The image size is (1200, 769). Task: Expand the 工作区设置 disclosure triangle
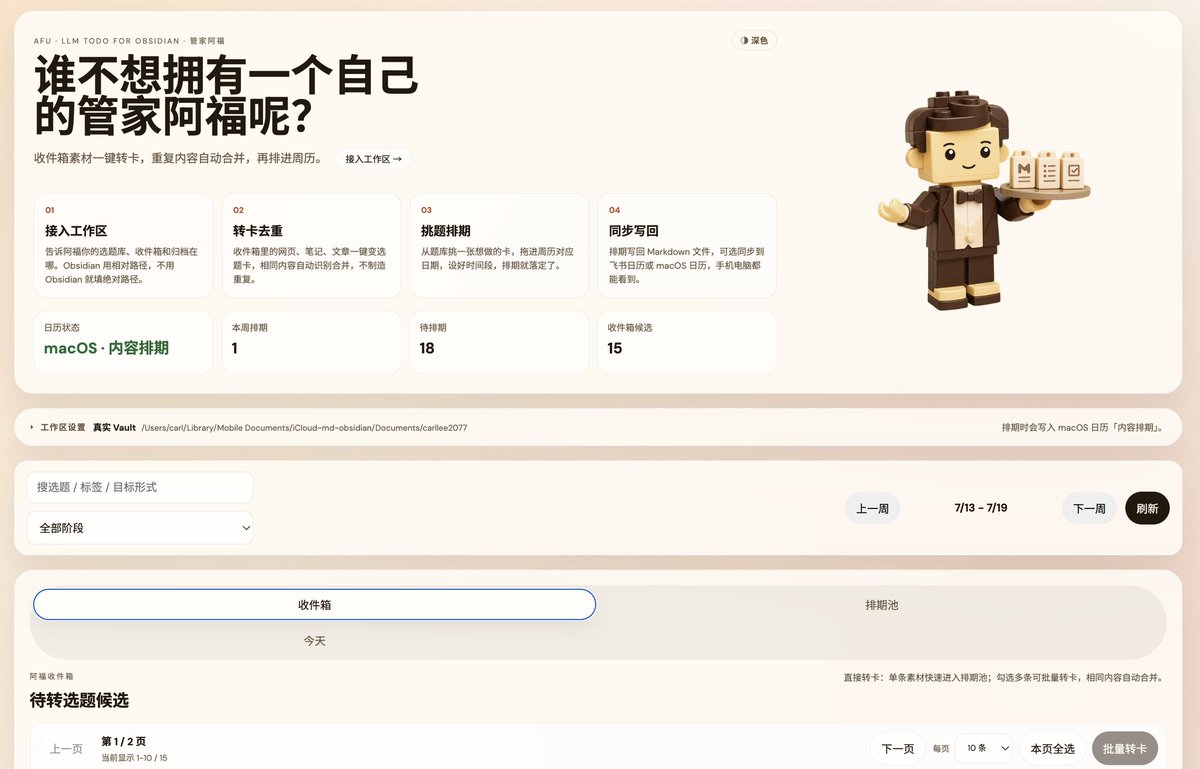coord(32,428)
